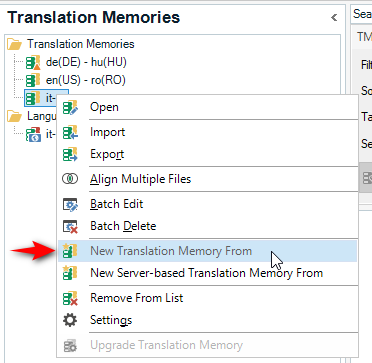Choose Export from the context menu
Screen dimensions: 372x363
click(207, 154)
